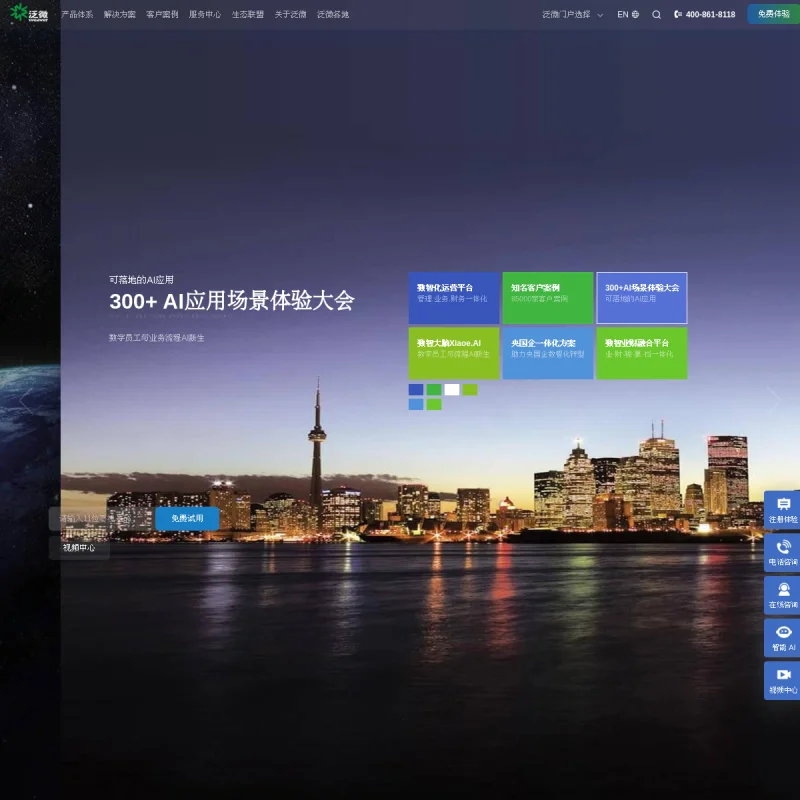This screenshot has height=800, width=800.
Task: Select 数智业财融合平台 tile
Action: coord(642,353)
